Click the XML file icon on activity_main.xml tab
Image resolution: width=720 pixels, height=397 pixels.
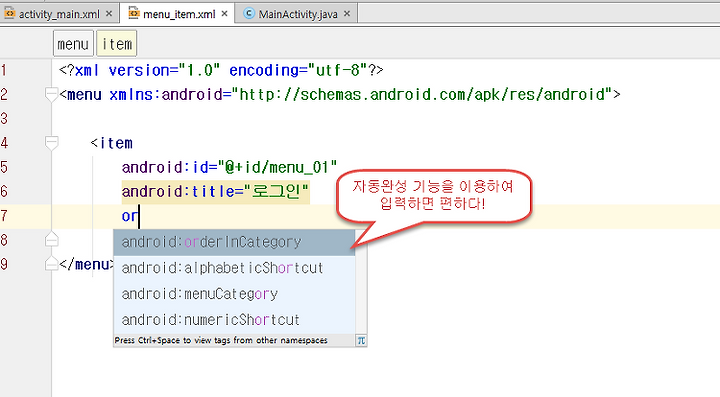(9, 14)
